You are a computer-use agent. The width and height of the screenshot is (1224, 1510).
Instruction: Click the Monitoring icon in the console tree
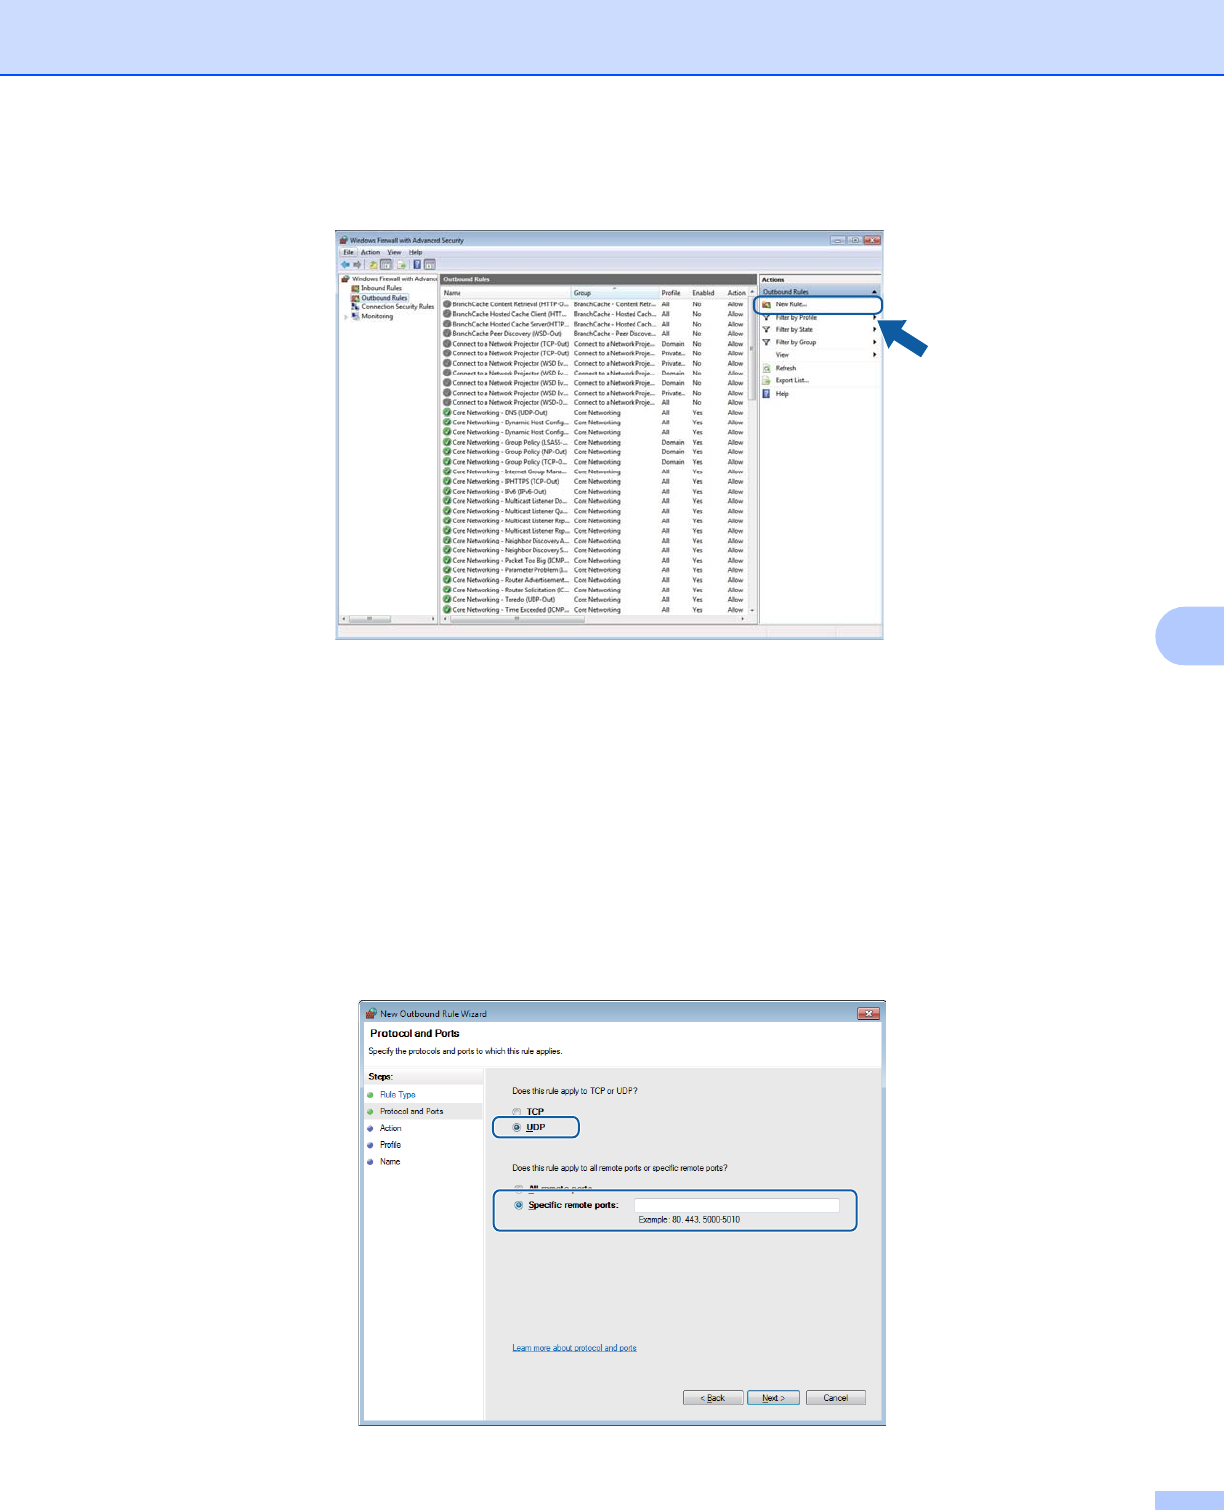point(355,316)
